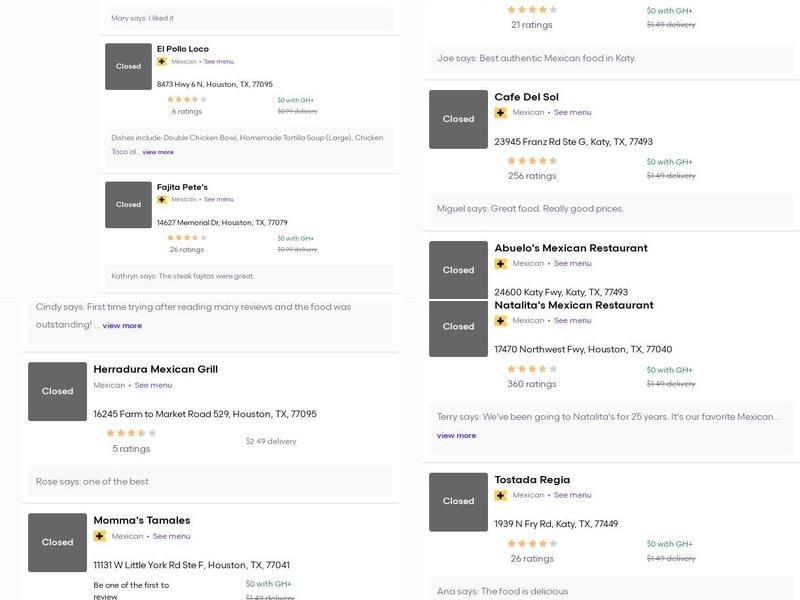The image size is (800, 600).
Task: Open the Momma's Tamales restaurant title
Action: point(141,520)
